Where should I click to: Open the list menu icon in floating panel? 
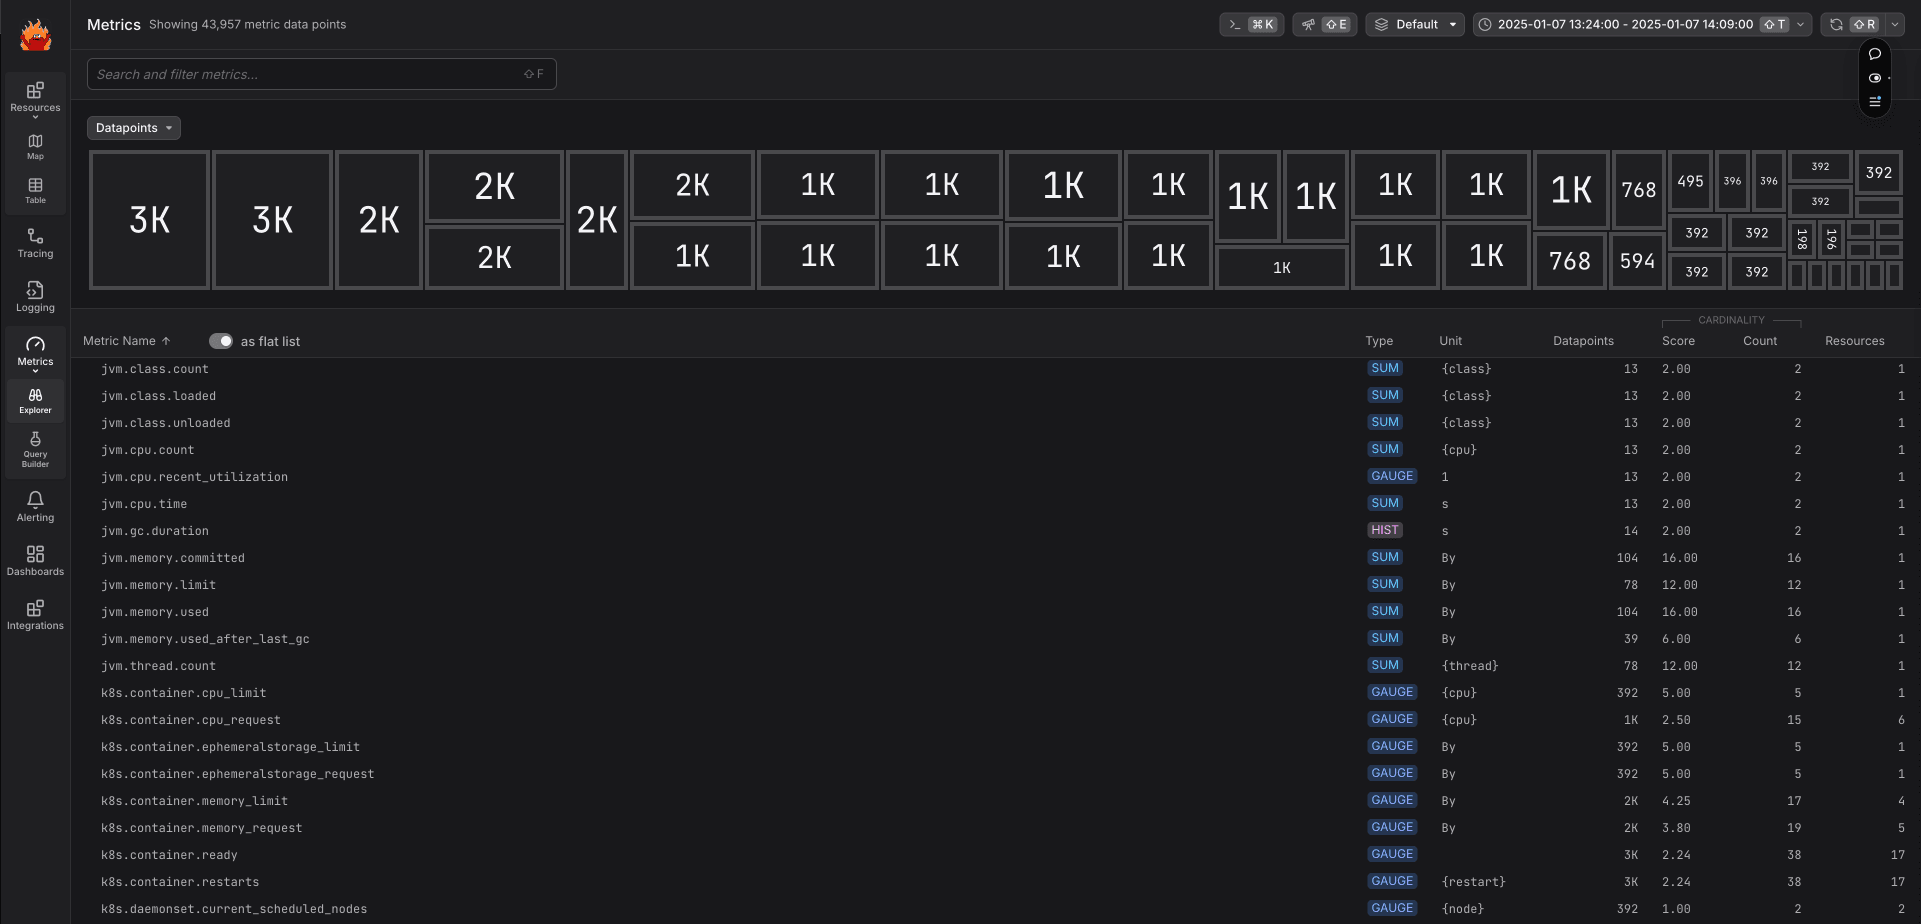(1875, 101)
